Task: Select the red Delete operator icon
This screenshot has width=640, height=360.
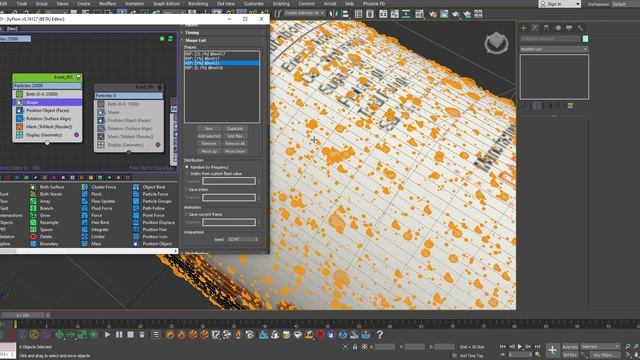Action: pyautogui.click(x=33, y=236)
